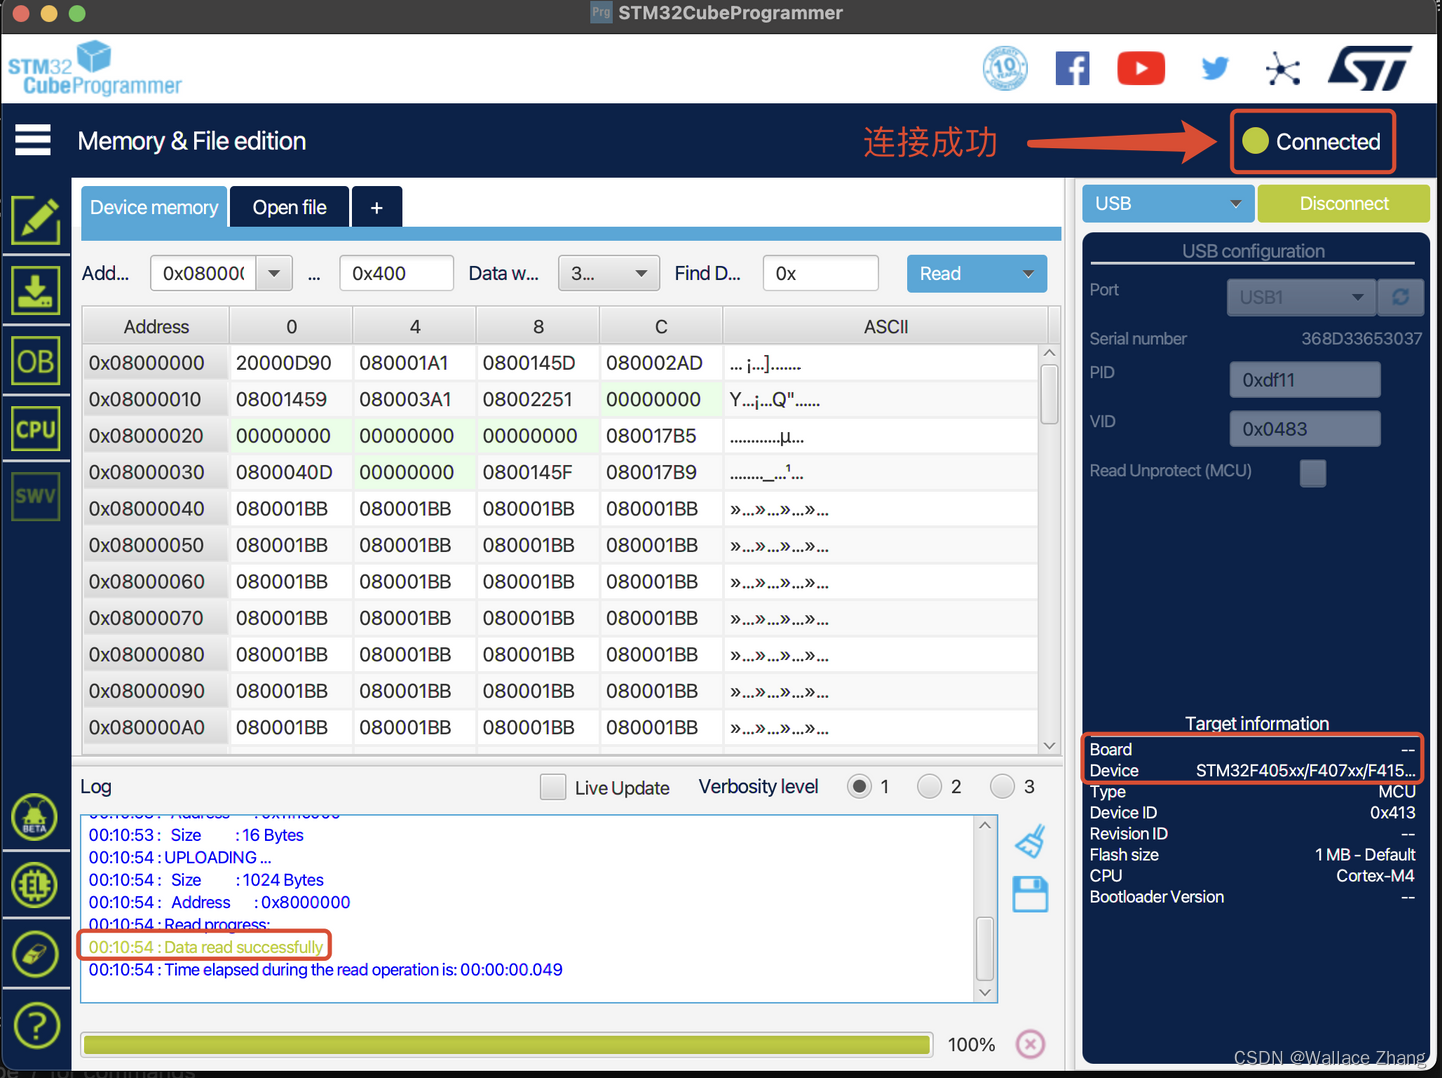Click the size field showing 0x400
The image size is (1442, 1078).
tap(397, 273)
